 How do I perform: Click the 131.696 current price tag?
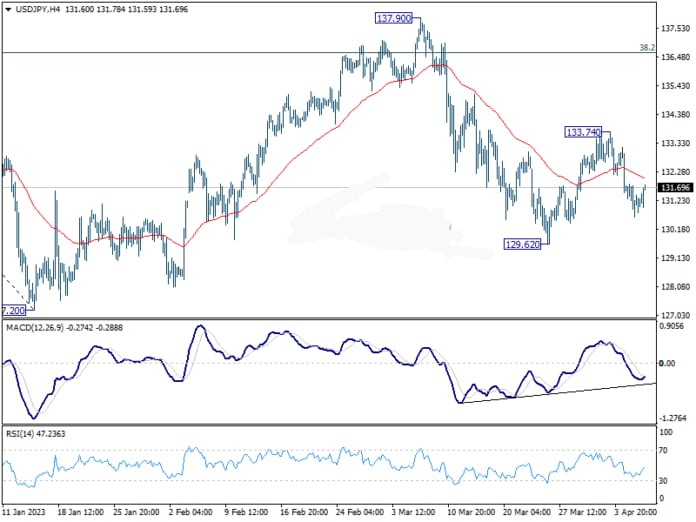[677, 187]
